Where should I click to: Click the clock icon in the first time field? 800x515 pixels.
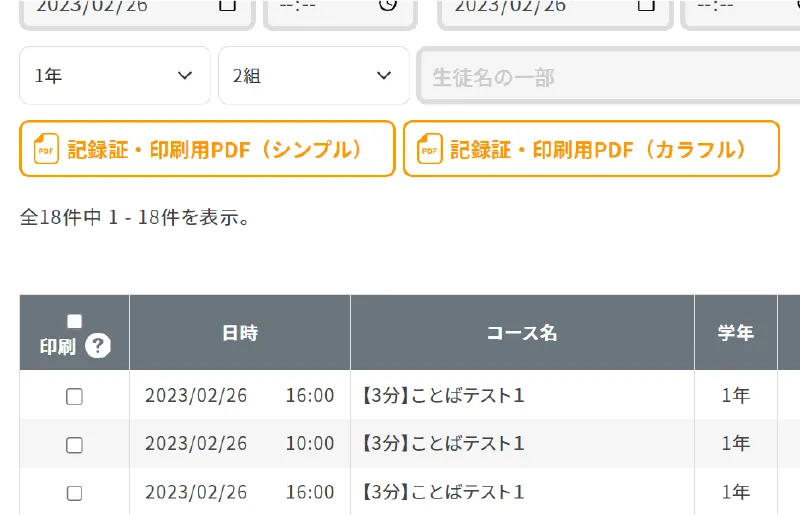pyautogui.click(x=388, y=5)
